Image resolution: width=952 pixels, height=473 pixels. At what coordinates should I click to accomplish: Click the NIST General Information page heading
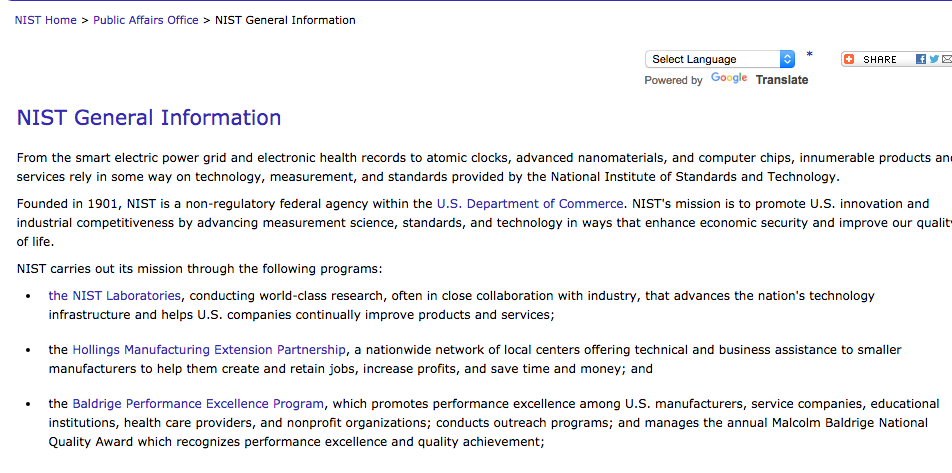coord(149,117)
